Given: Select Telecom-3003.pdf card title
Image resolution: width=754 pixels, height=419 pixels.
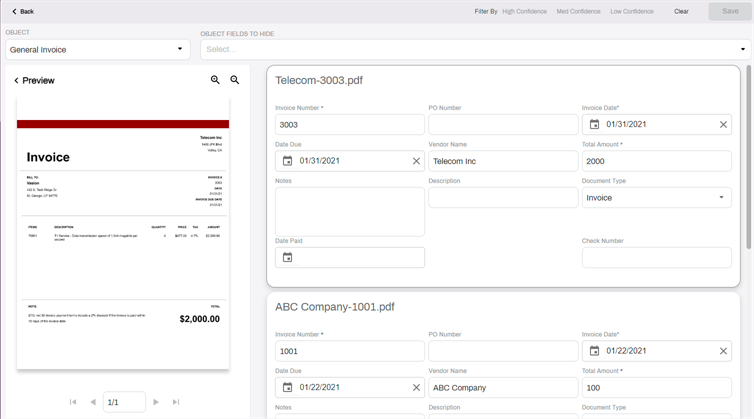Looking at the screenshot, I should [x=319, y=80].
